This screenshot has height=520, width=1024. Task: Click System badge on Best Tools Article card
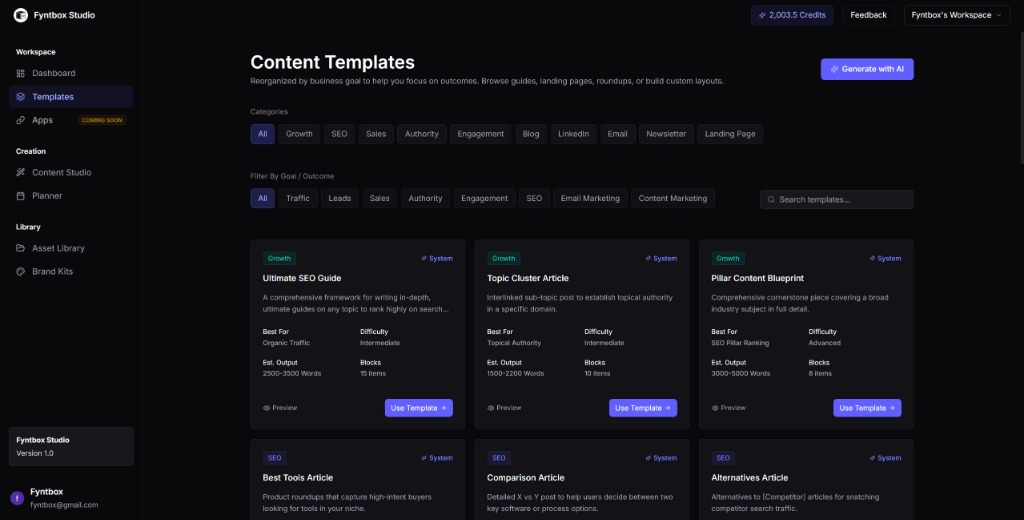(x=437, y=458)
